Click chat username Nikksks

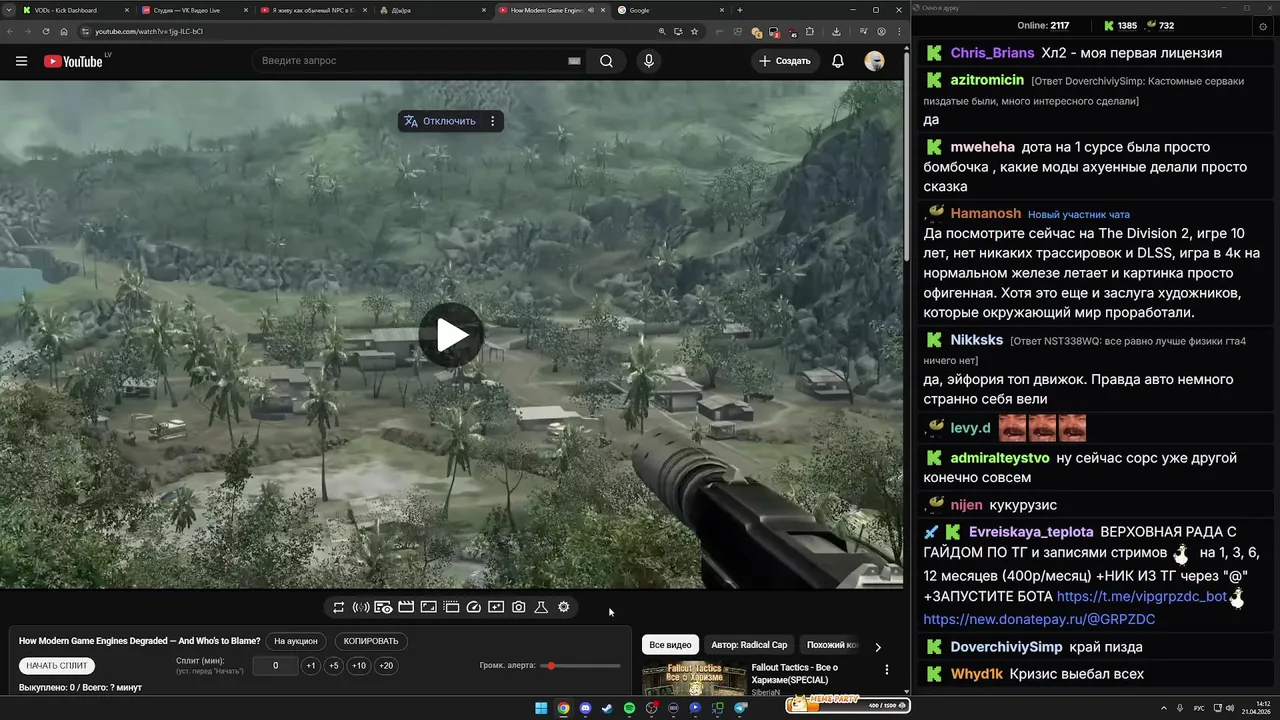point(977,340)
